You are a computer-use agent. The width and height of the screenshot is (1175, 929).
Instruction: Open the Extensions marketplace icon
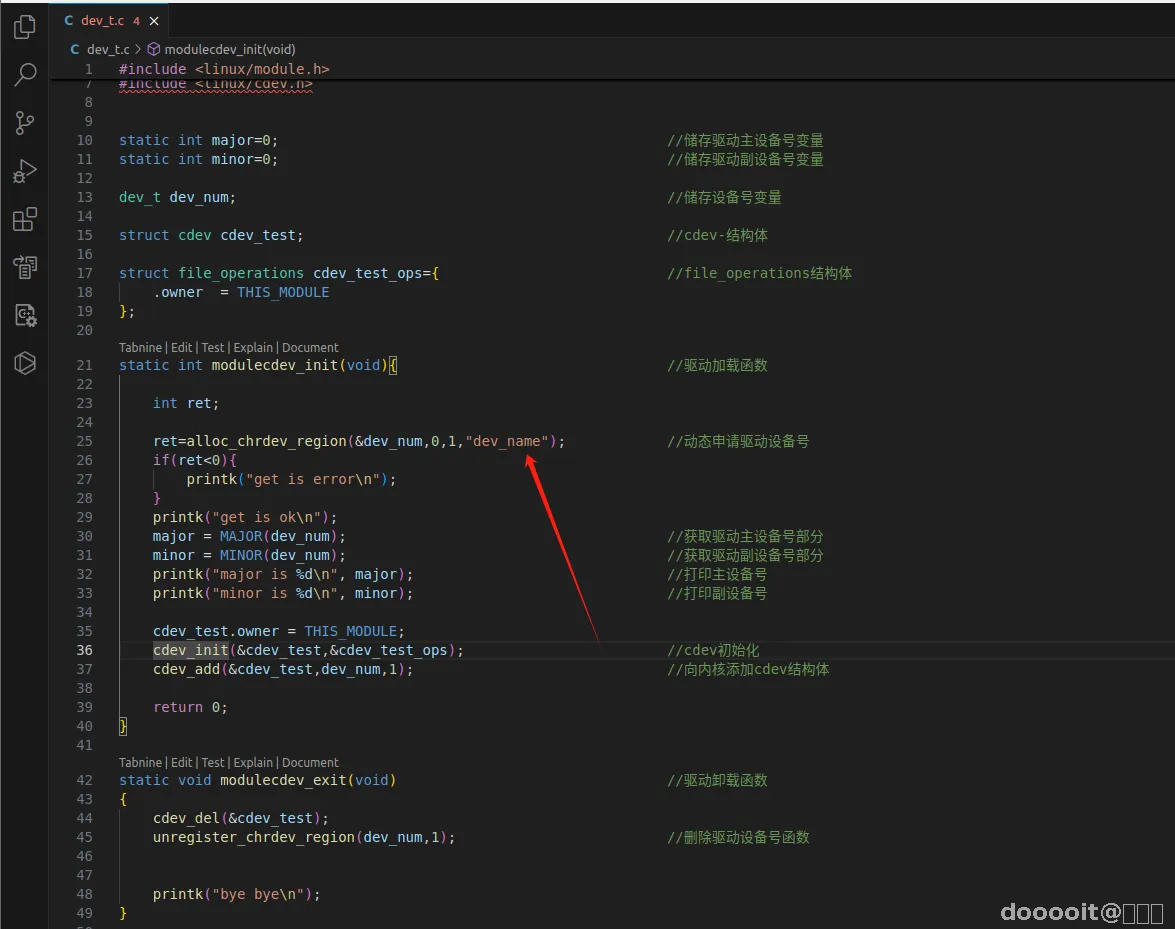[x=25, y=219]
